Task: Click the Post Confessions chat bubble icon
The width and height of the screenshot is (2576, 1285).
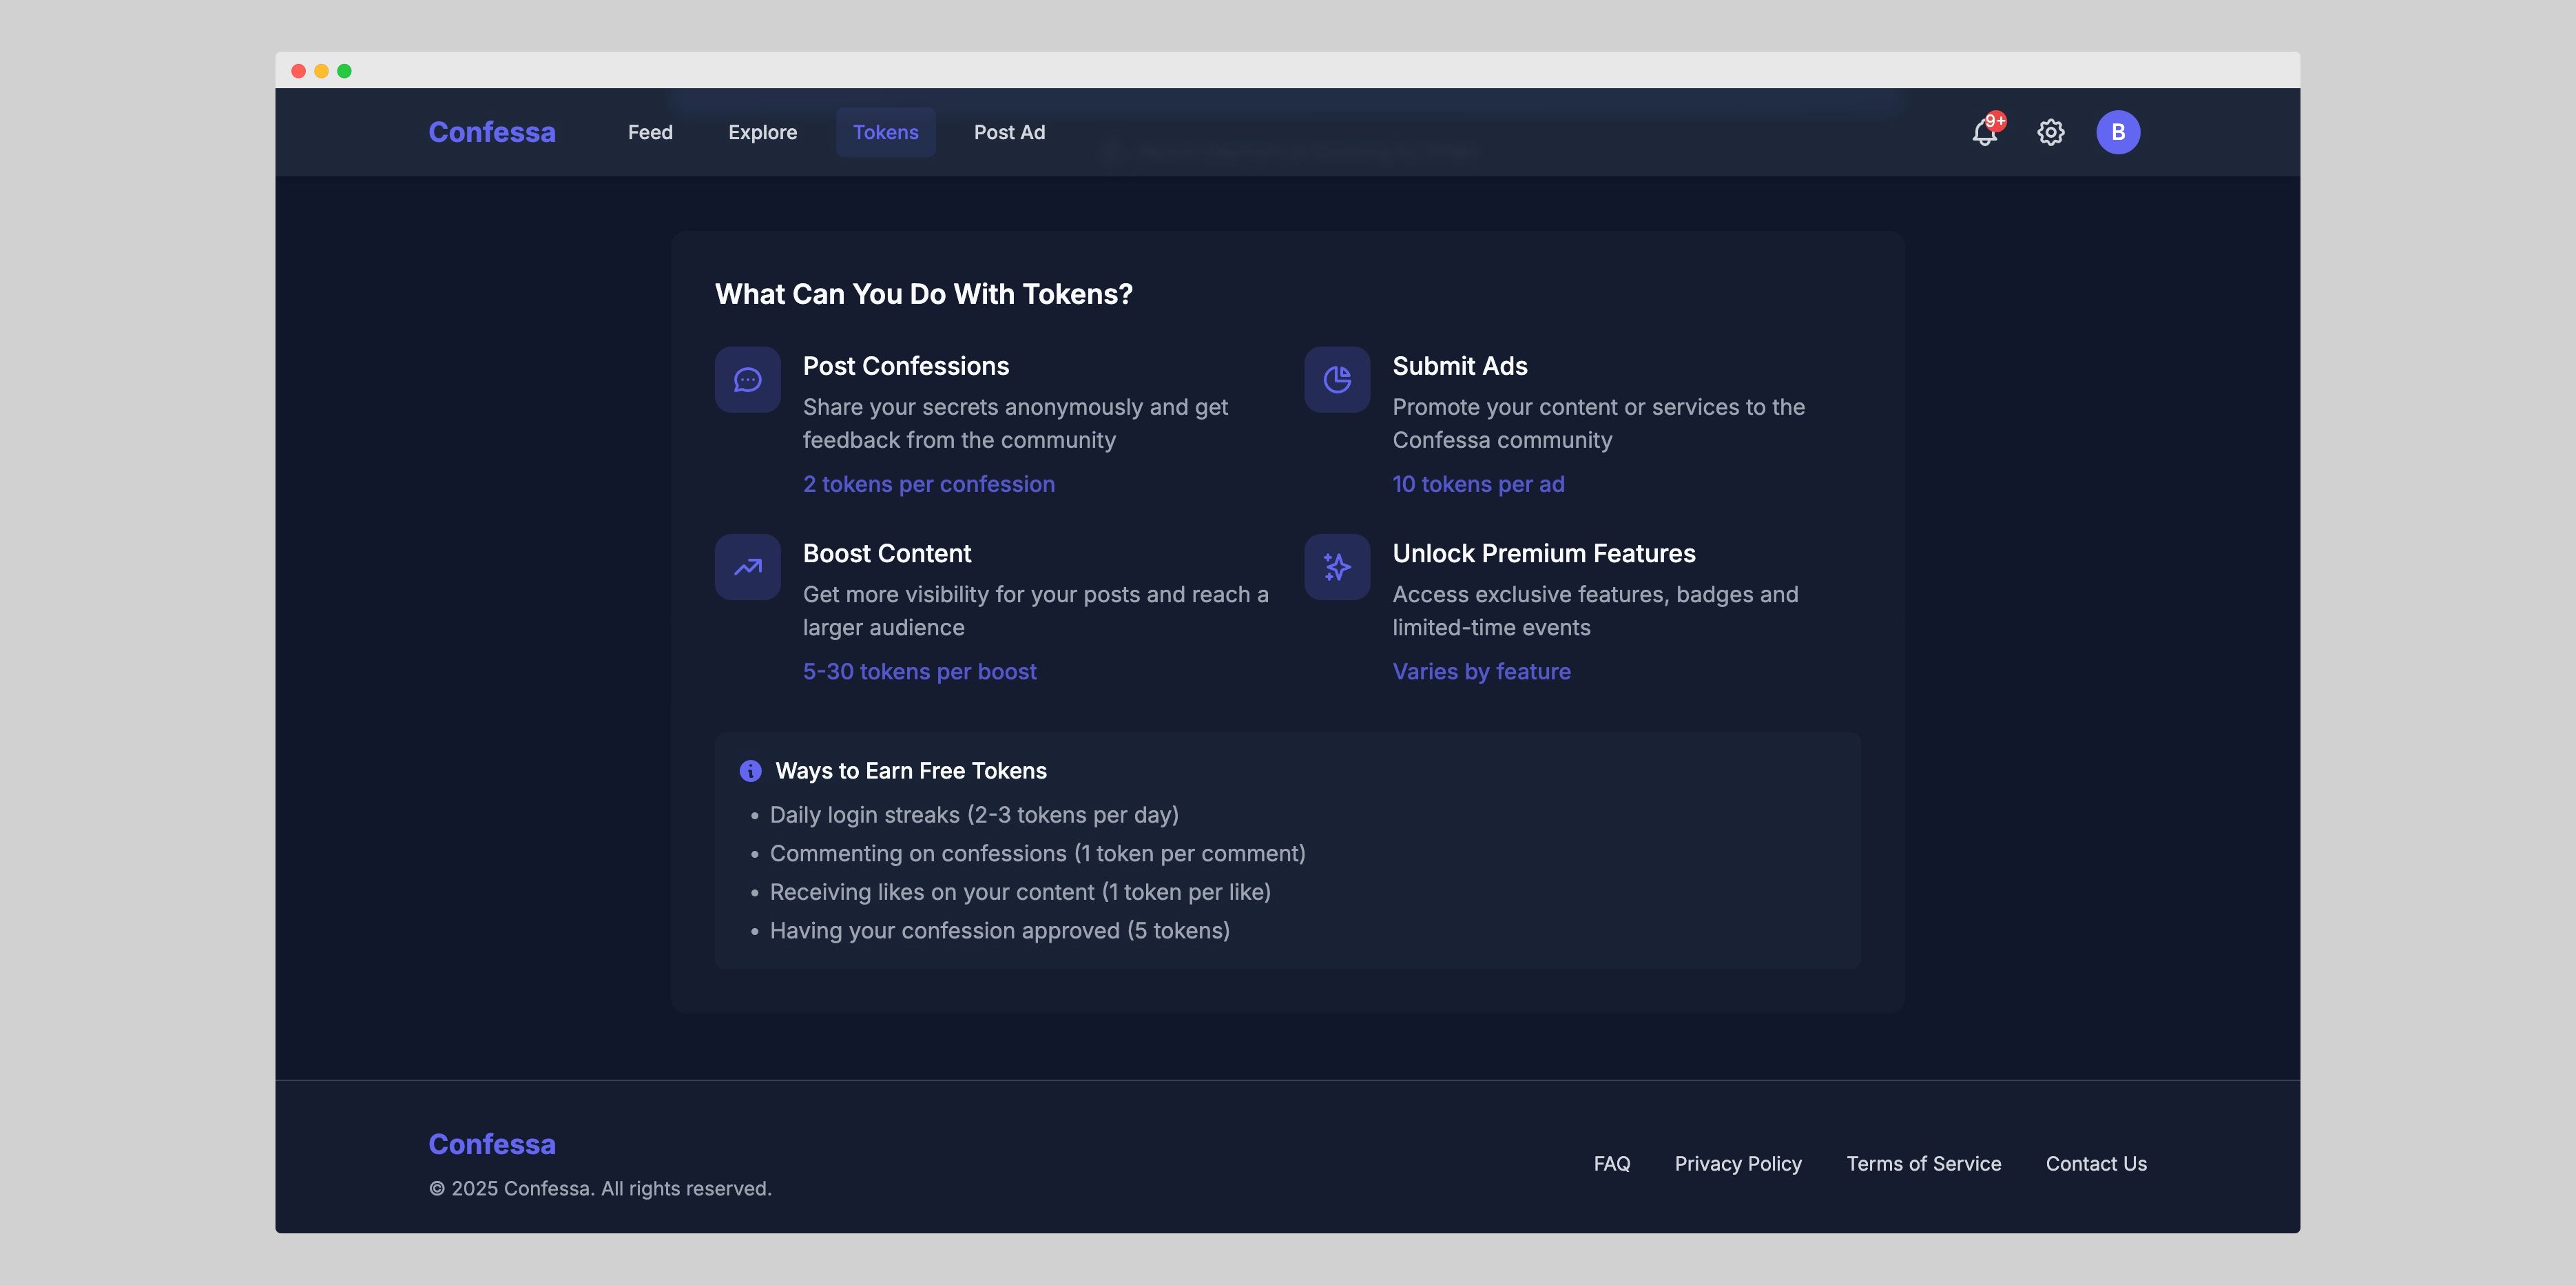Action: coord(747,380)
